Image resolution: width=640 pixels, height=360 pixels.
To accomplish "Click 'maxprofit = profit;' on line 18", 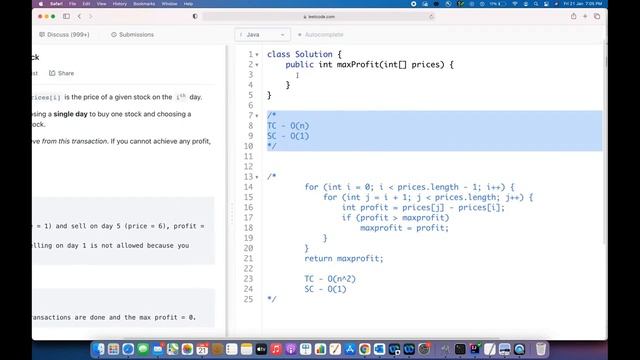I will tap(404, 228).
